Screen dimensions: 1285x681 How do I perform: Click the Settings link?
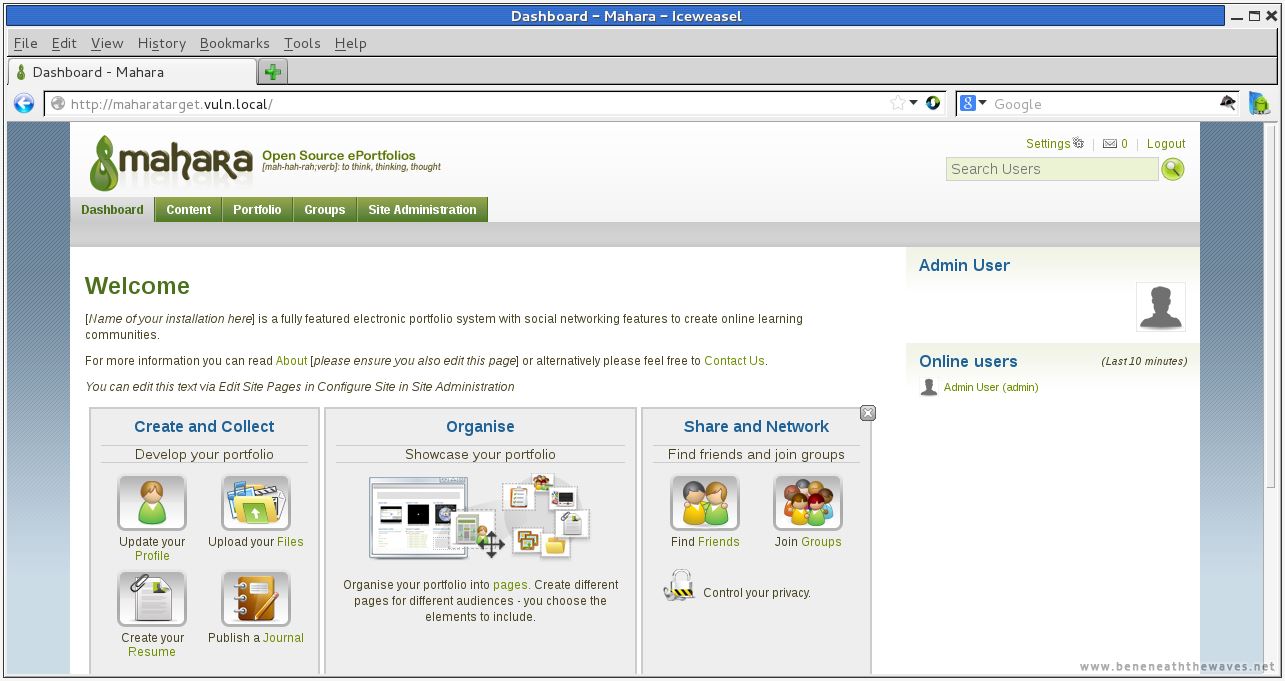pyautogui.click(x=1047, y=144)
